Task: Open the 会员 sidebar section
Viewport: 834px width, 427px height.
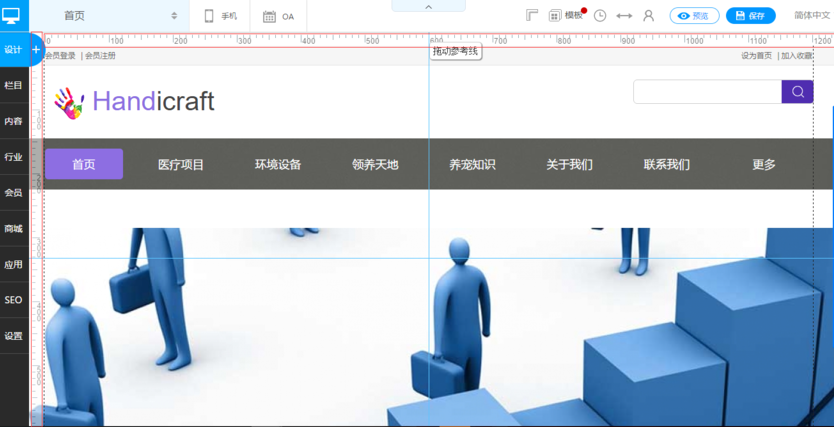Action: click(13, 192)
